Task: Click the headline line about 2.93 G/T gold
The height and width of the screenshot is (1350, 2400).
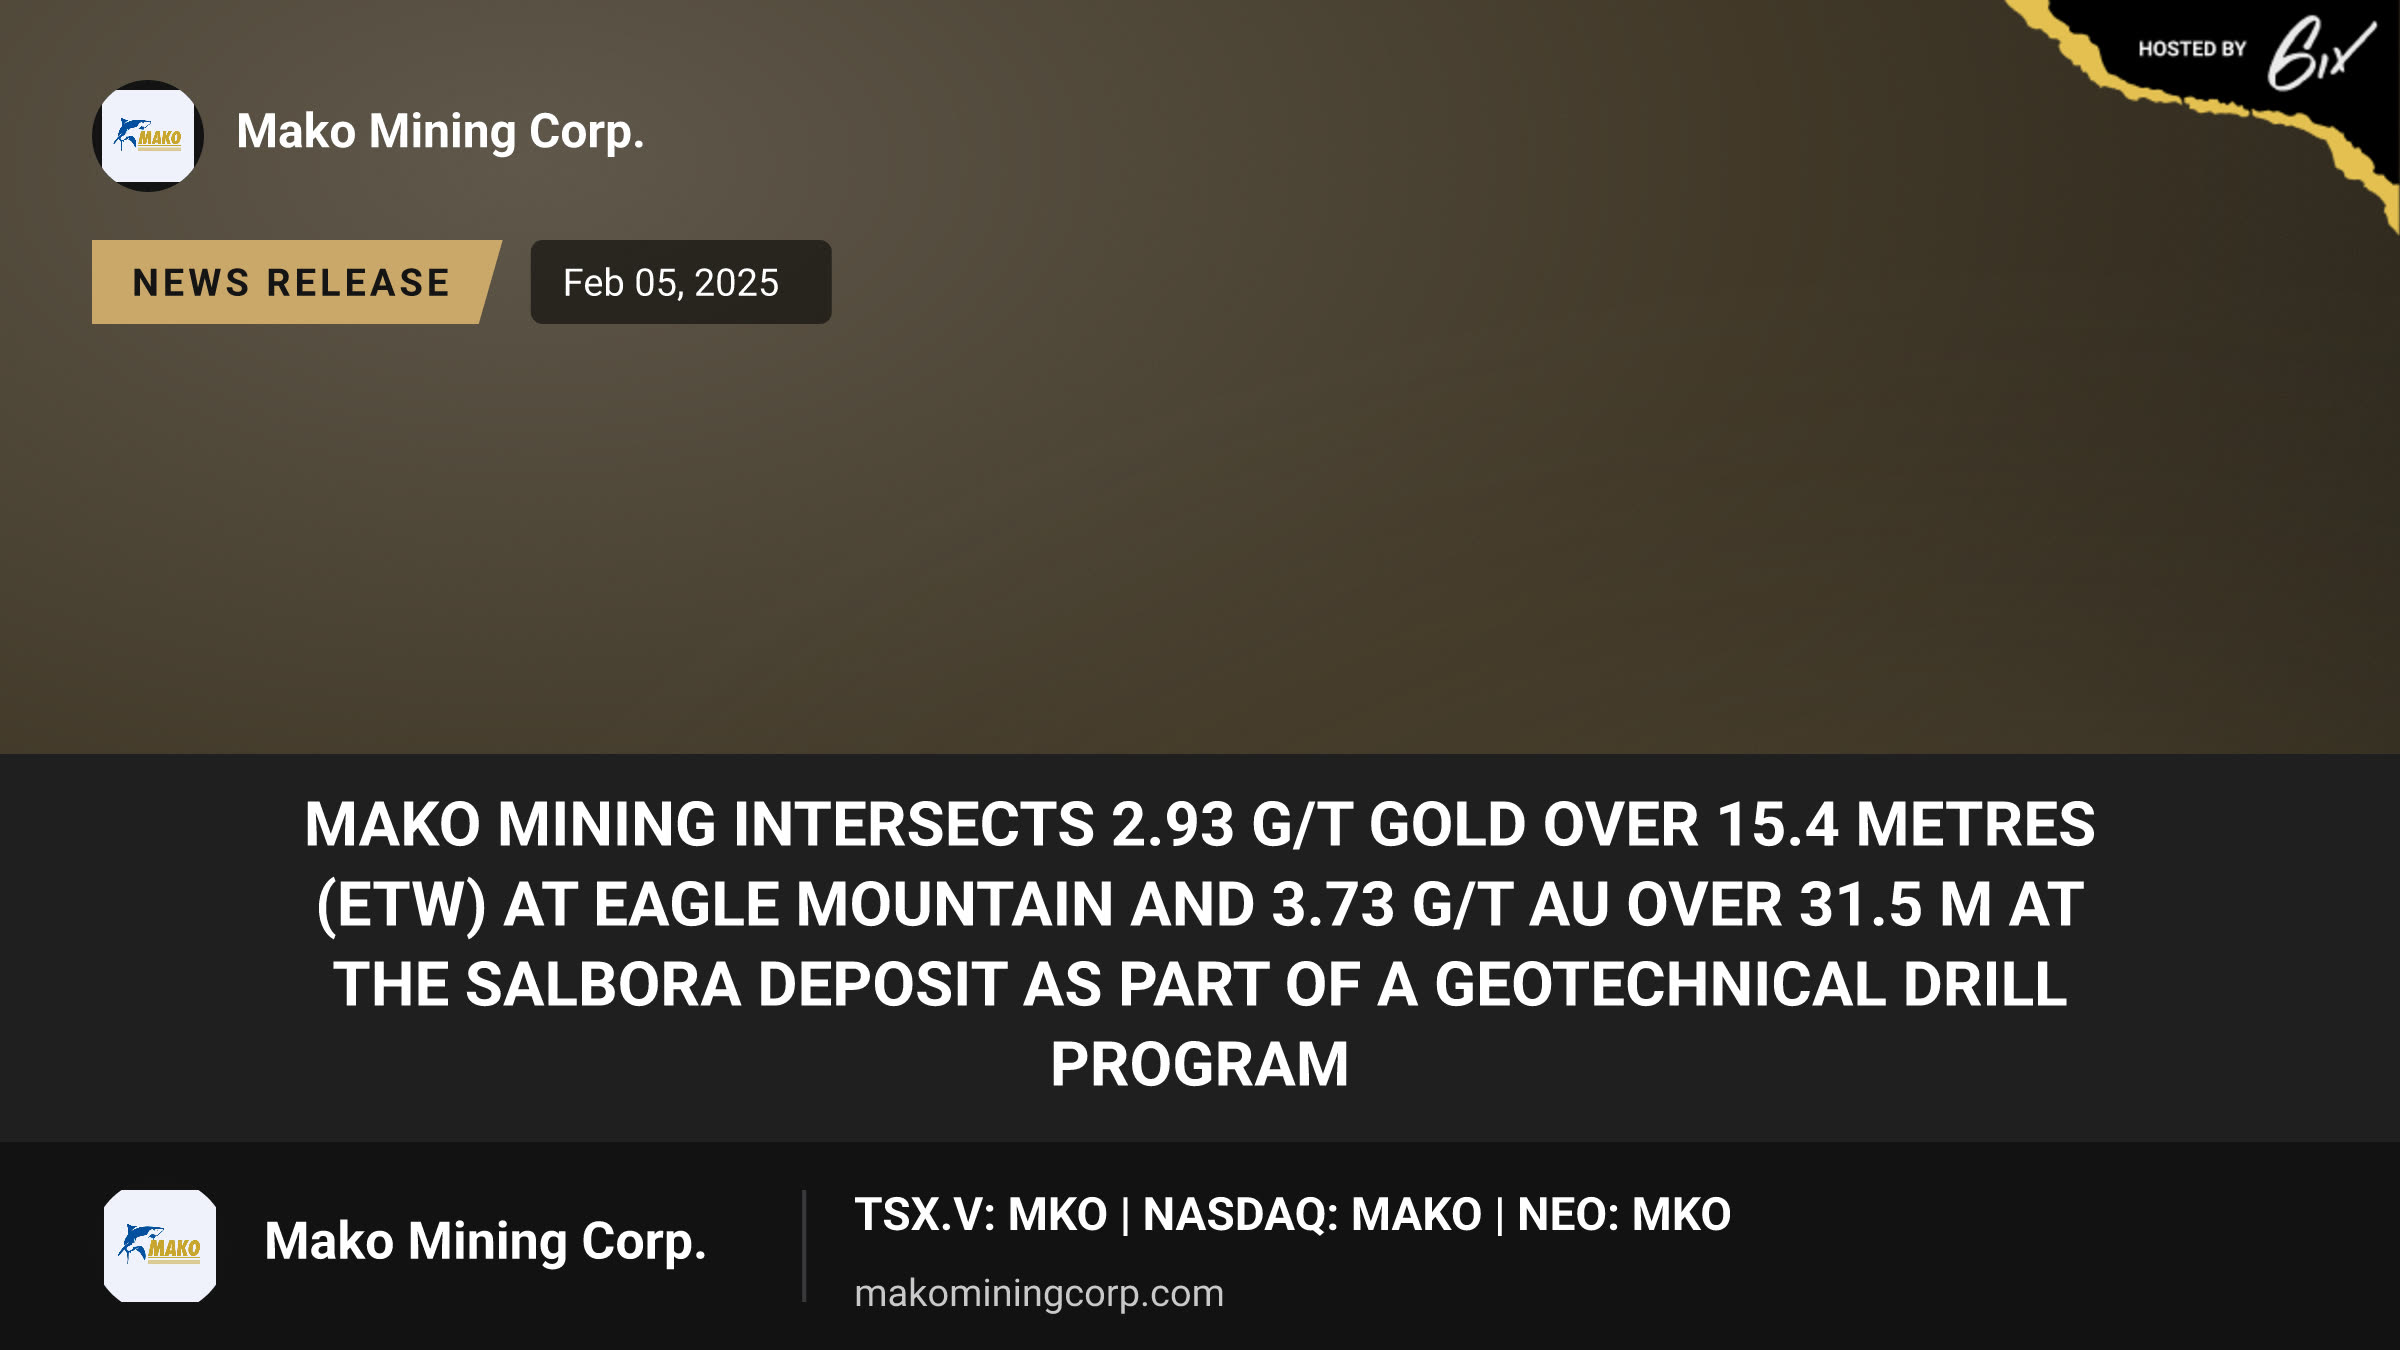Action: pos(1200,825)
